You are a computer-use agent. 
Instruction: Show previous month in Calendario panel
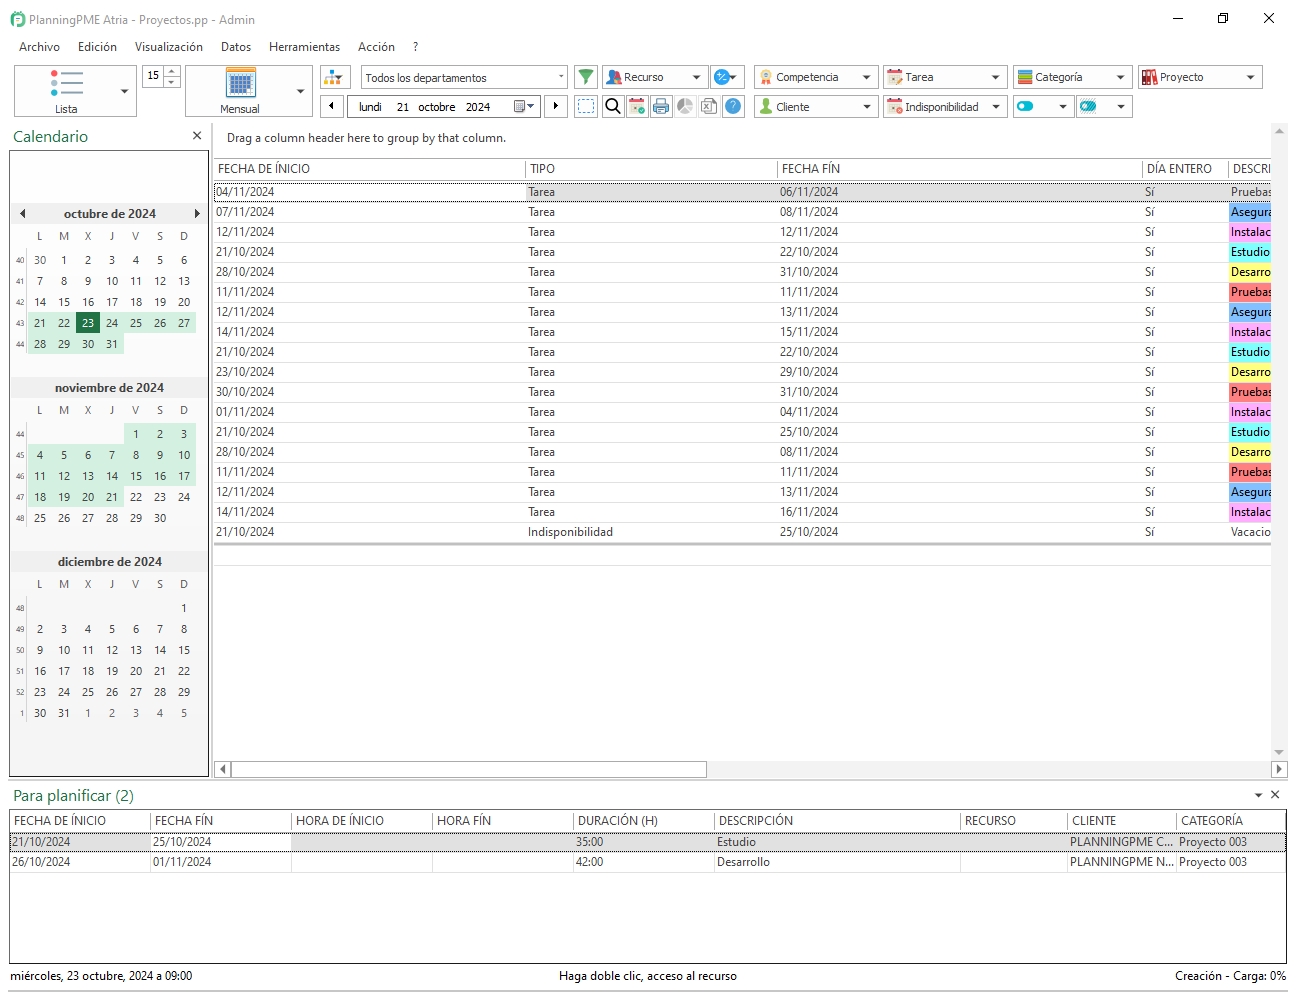(22, 213)
